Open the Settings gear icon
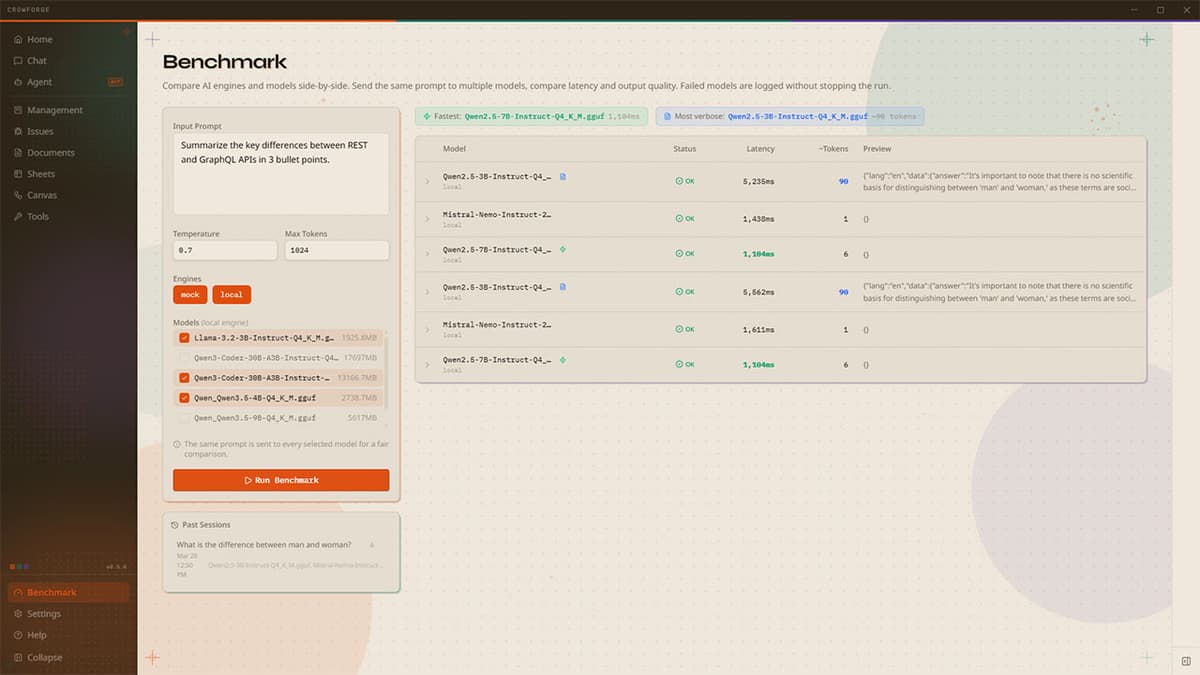Screen dimensions: 1200x675 tap(18, 614)
